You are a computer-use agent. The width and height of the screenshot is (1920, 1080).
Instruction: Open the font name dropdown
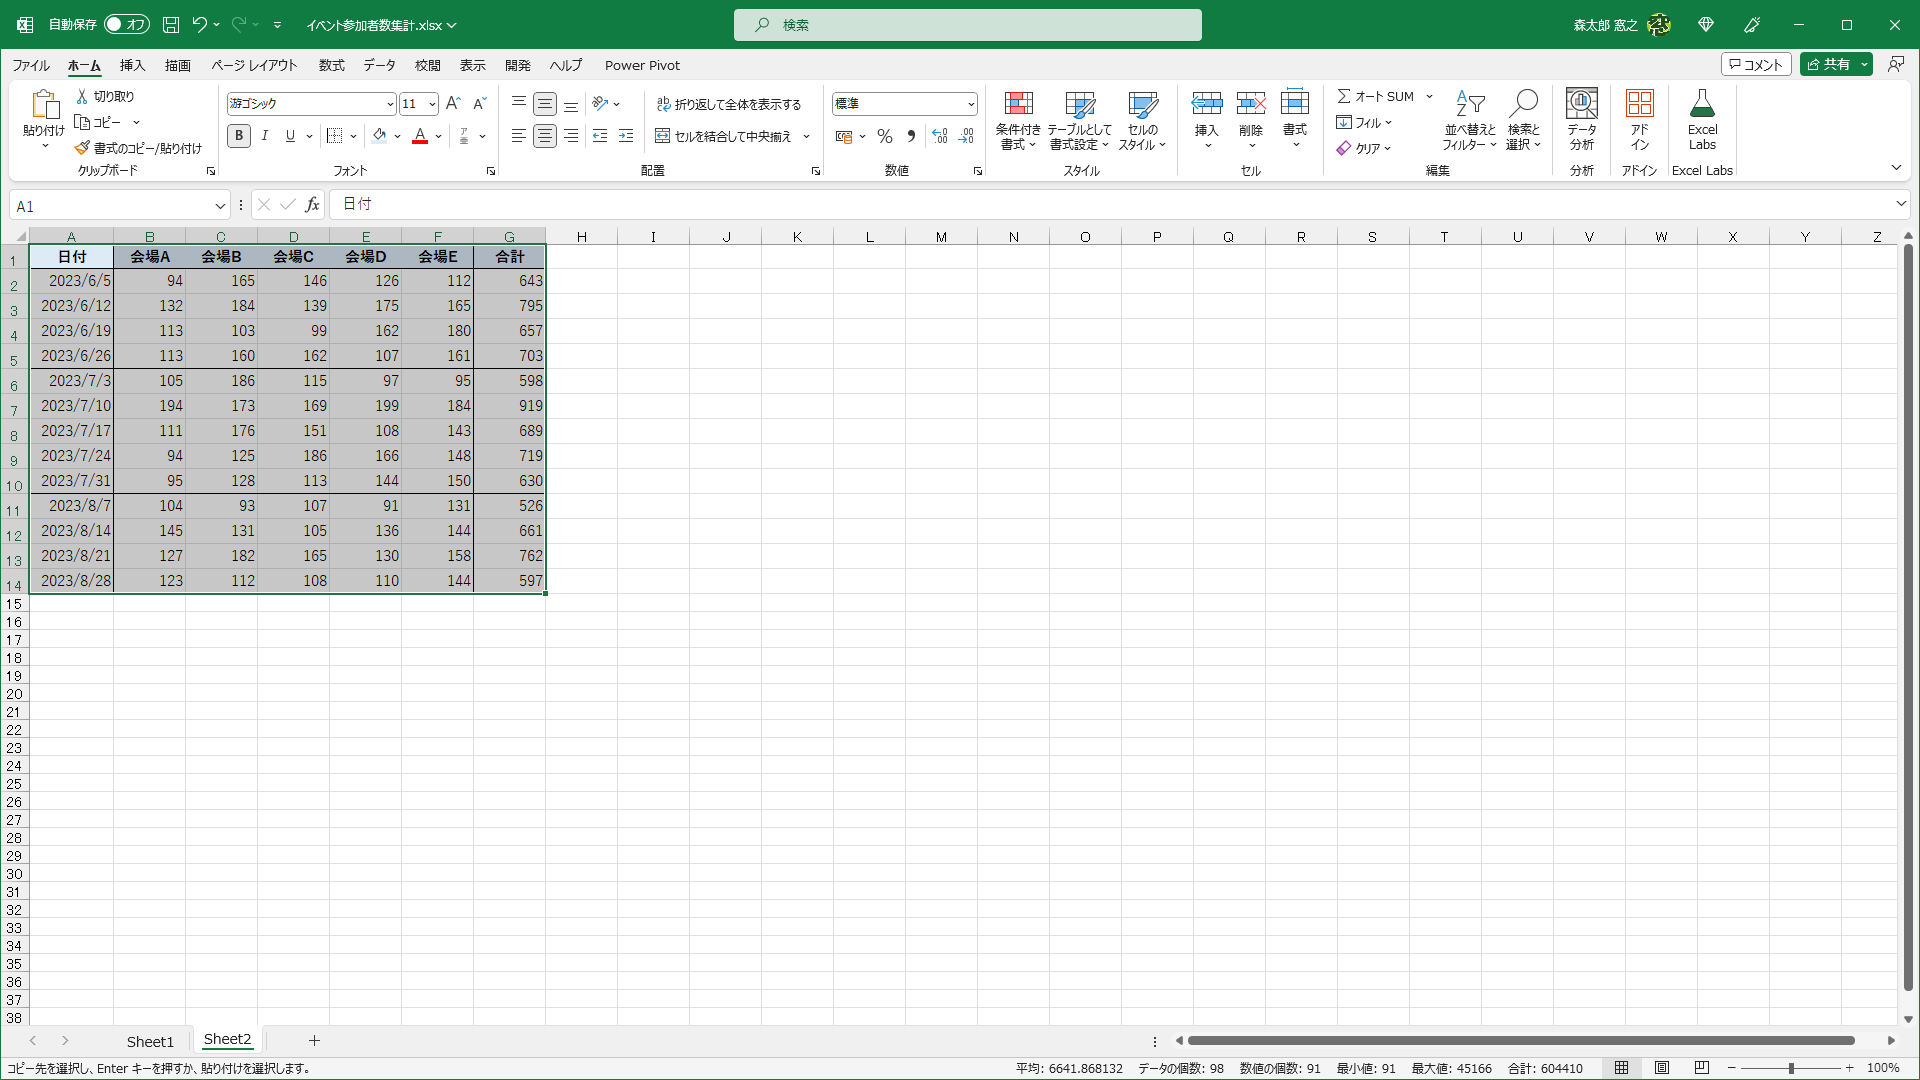coord(389,104)
